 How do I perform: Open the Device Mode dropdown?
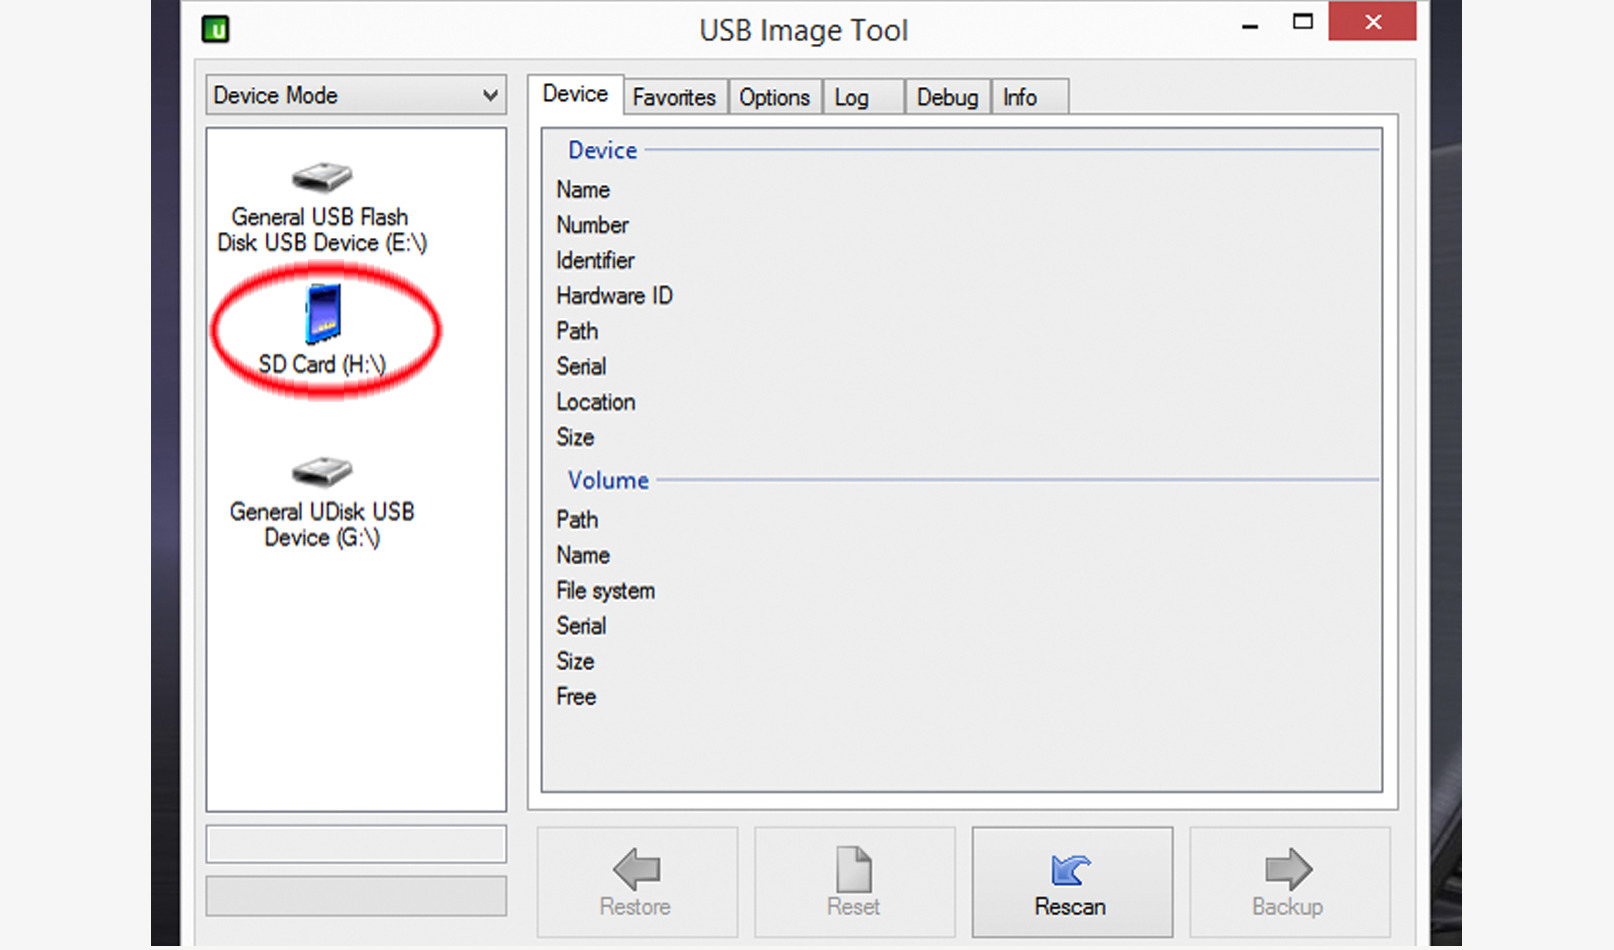(356, 95)
